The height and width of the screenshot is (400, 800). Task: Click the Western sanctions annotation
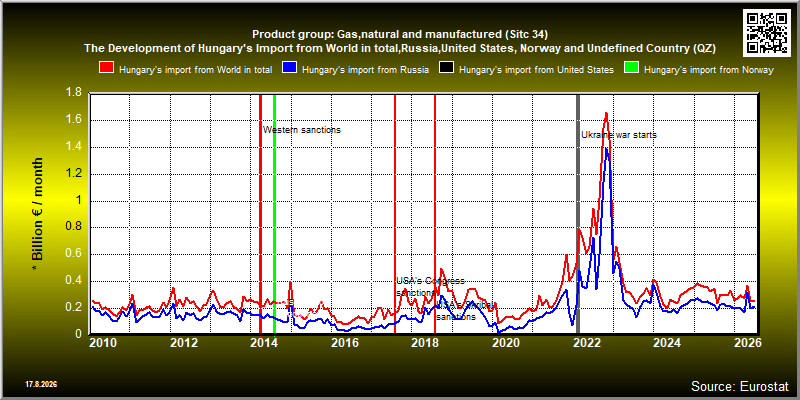click(302, 130)
